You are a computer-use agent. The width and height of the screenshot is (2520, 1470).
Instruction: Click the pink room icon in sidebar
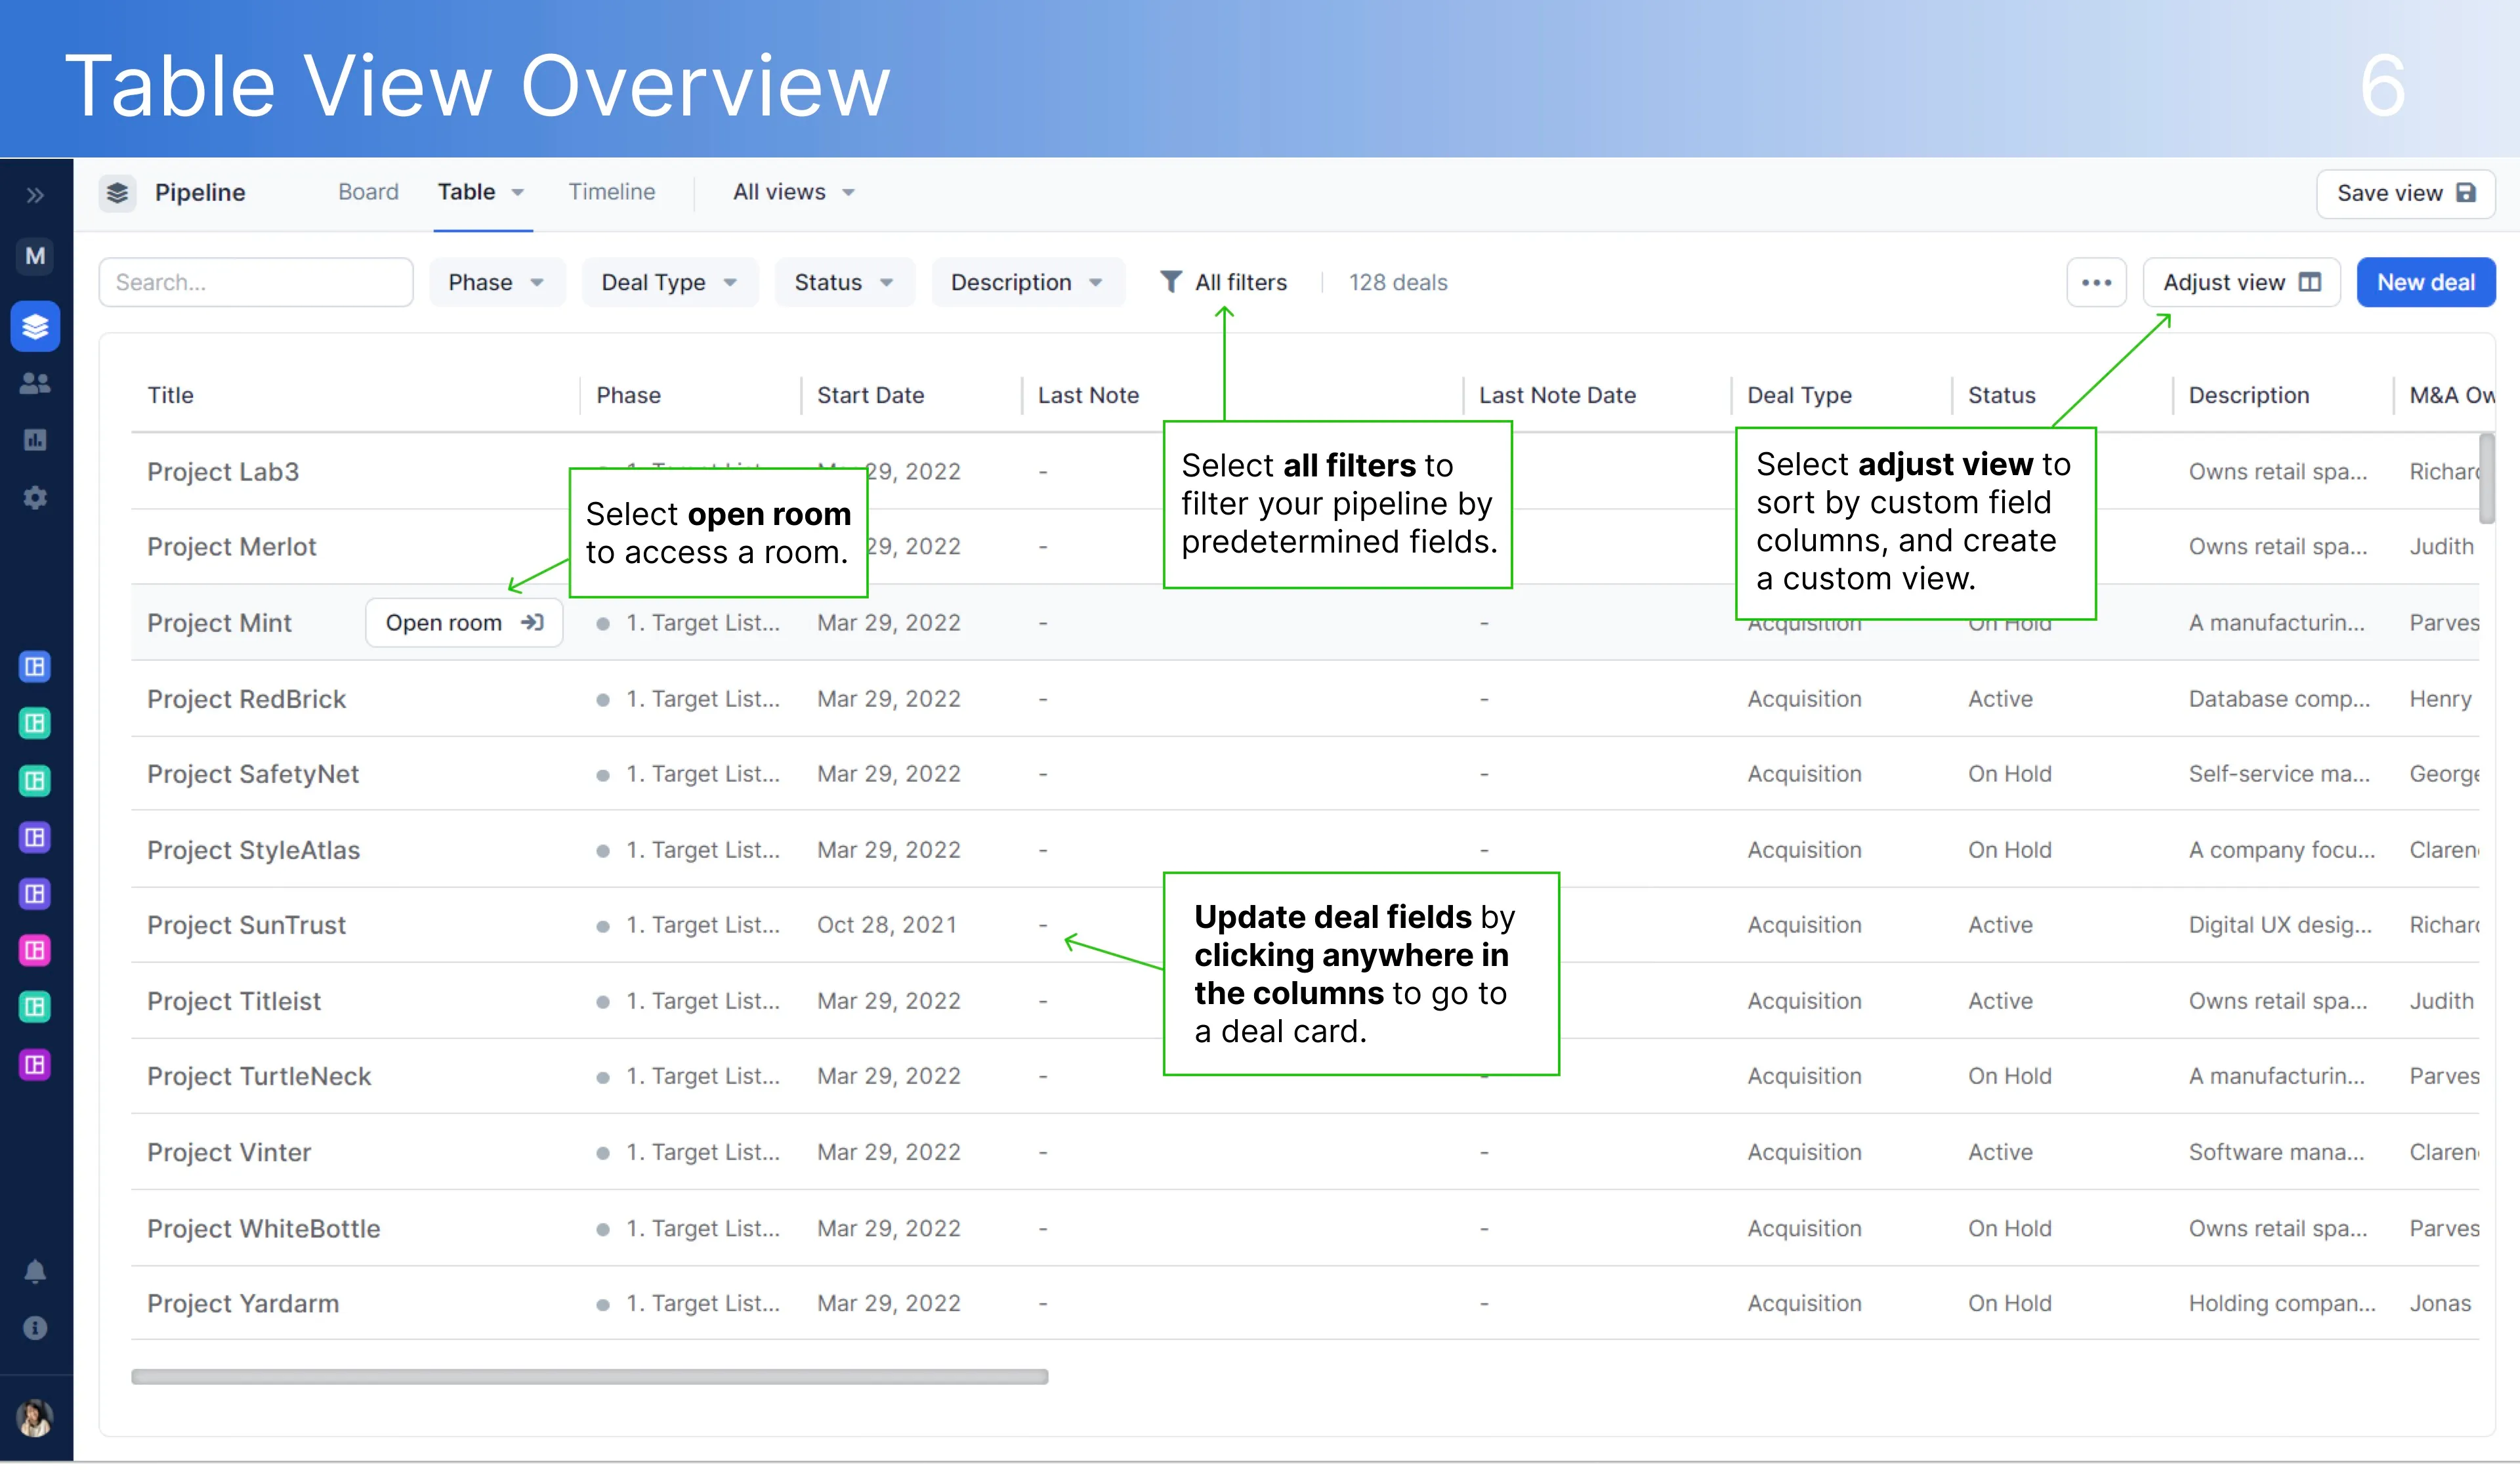click(x=35, y=951)
